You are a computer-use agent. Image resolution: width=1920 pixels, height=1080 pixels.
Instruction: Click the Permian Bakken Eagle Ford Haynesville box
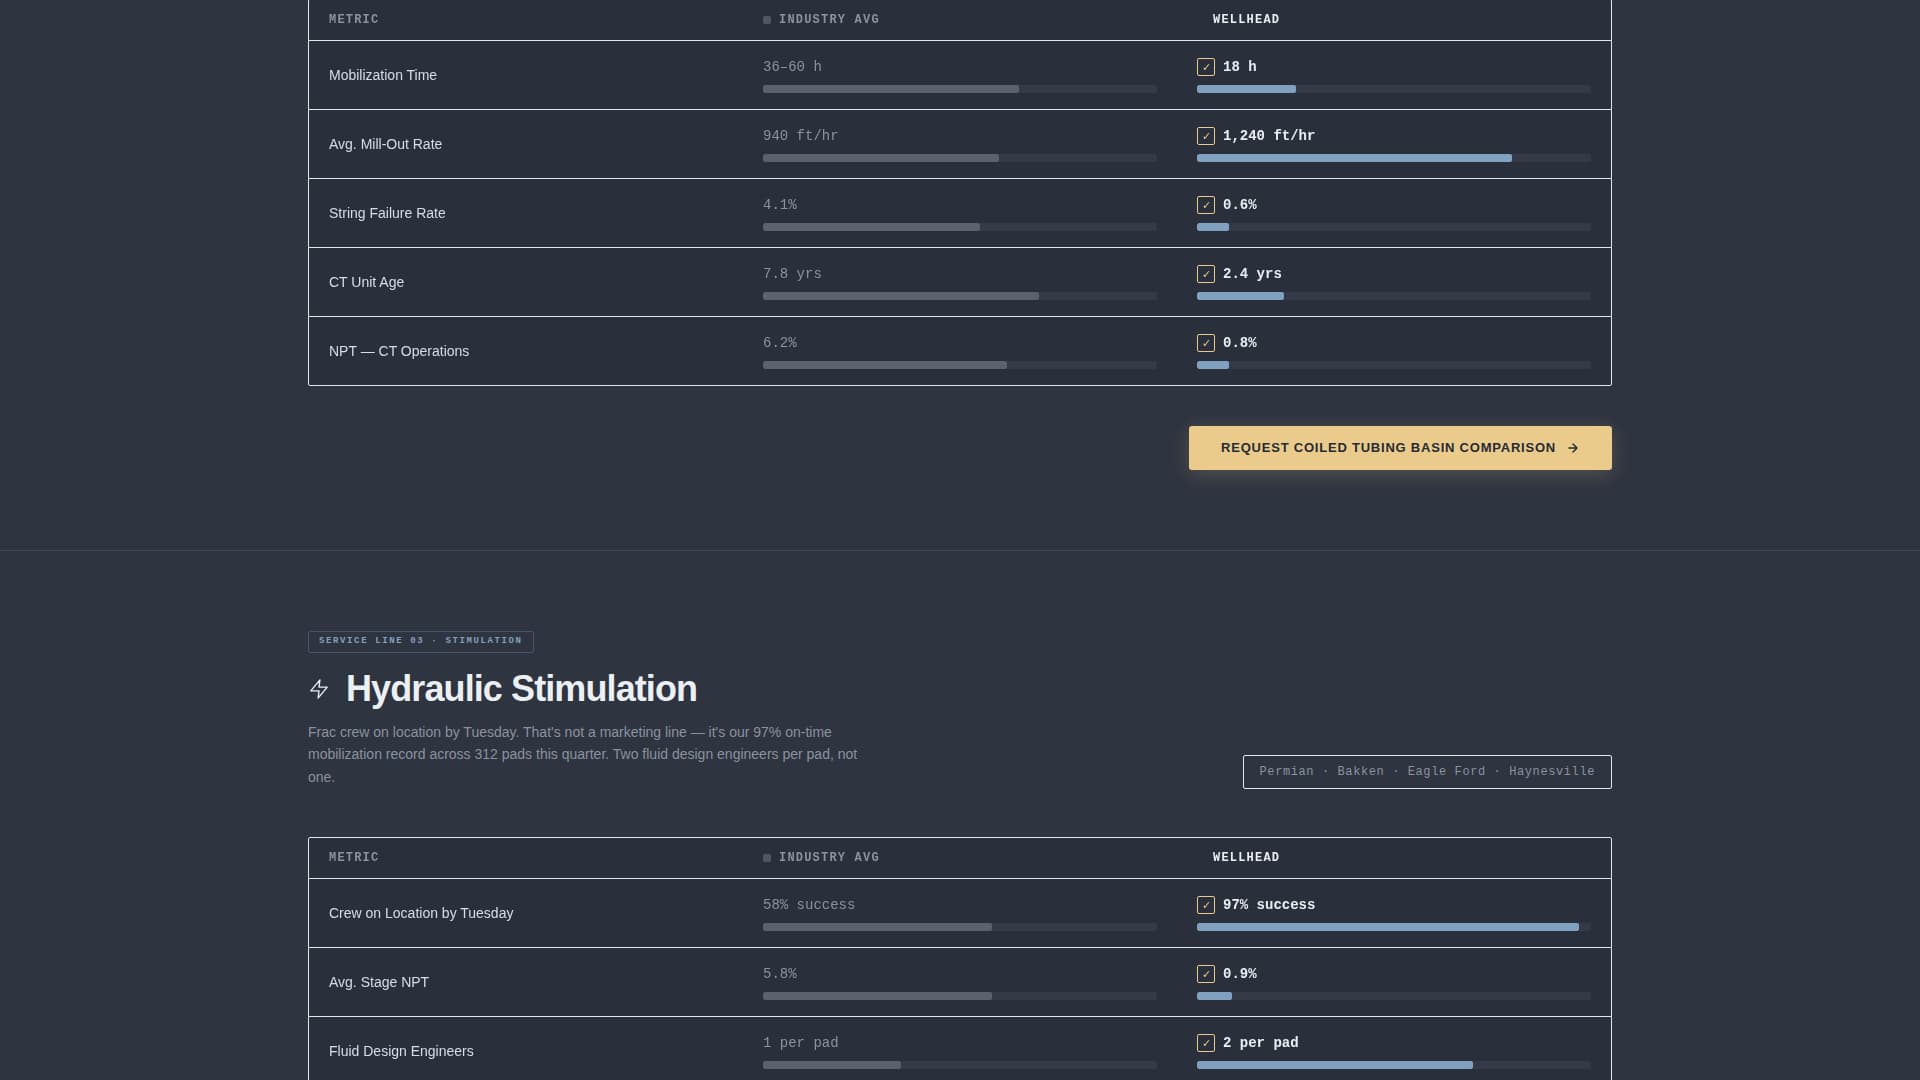[1426, 772]
